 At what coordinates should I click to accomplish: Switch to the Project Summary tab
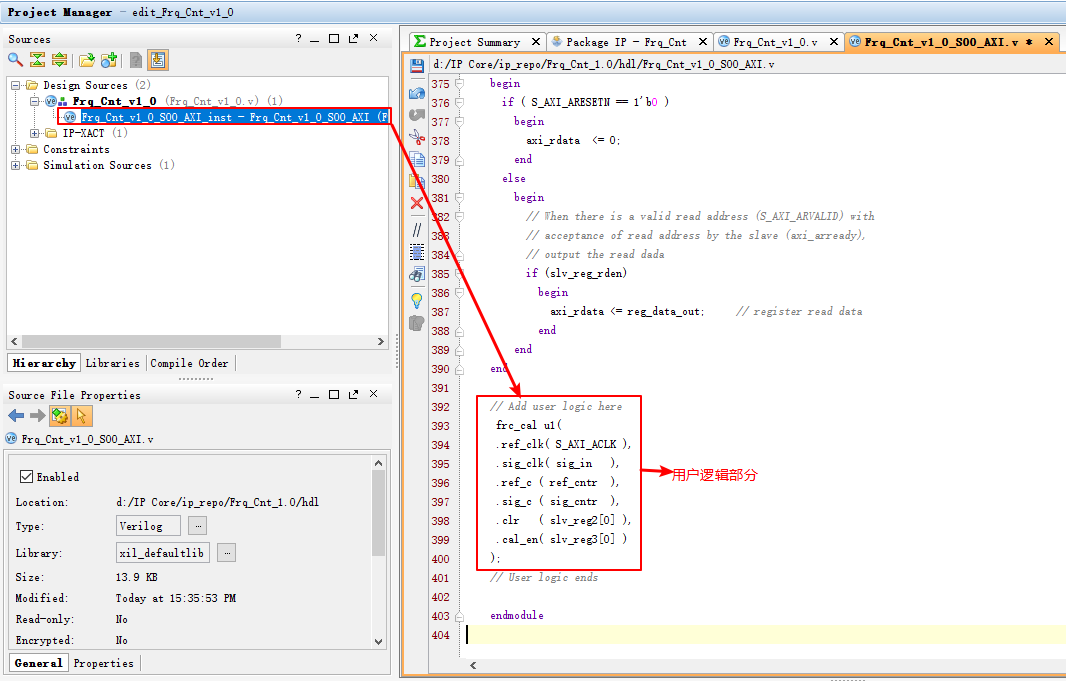(474, 42)
